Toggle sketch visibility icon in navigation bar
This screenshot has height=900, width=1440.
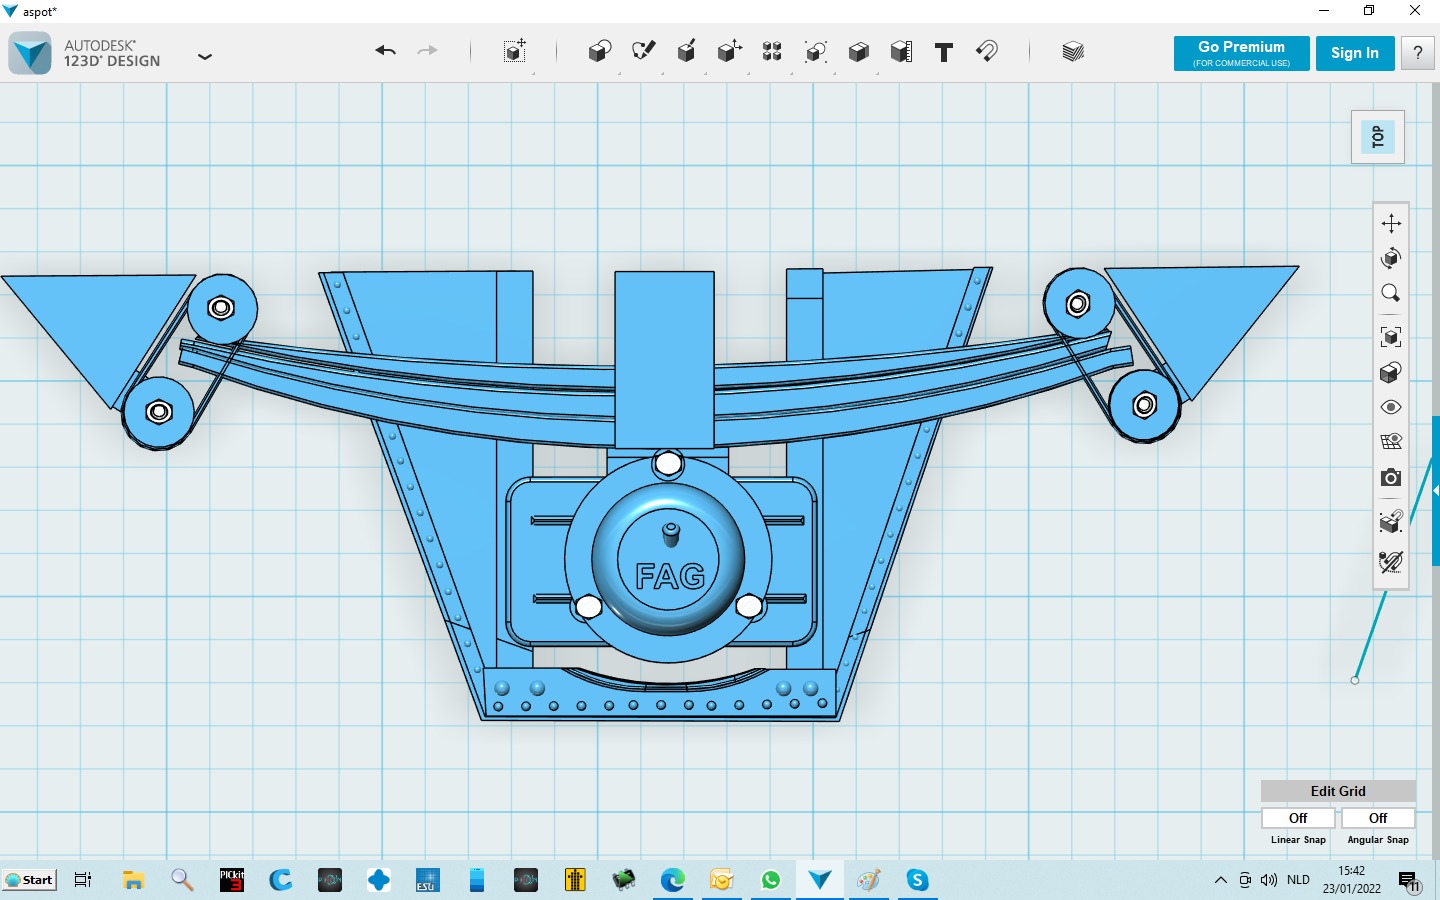[1391, 562]
